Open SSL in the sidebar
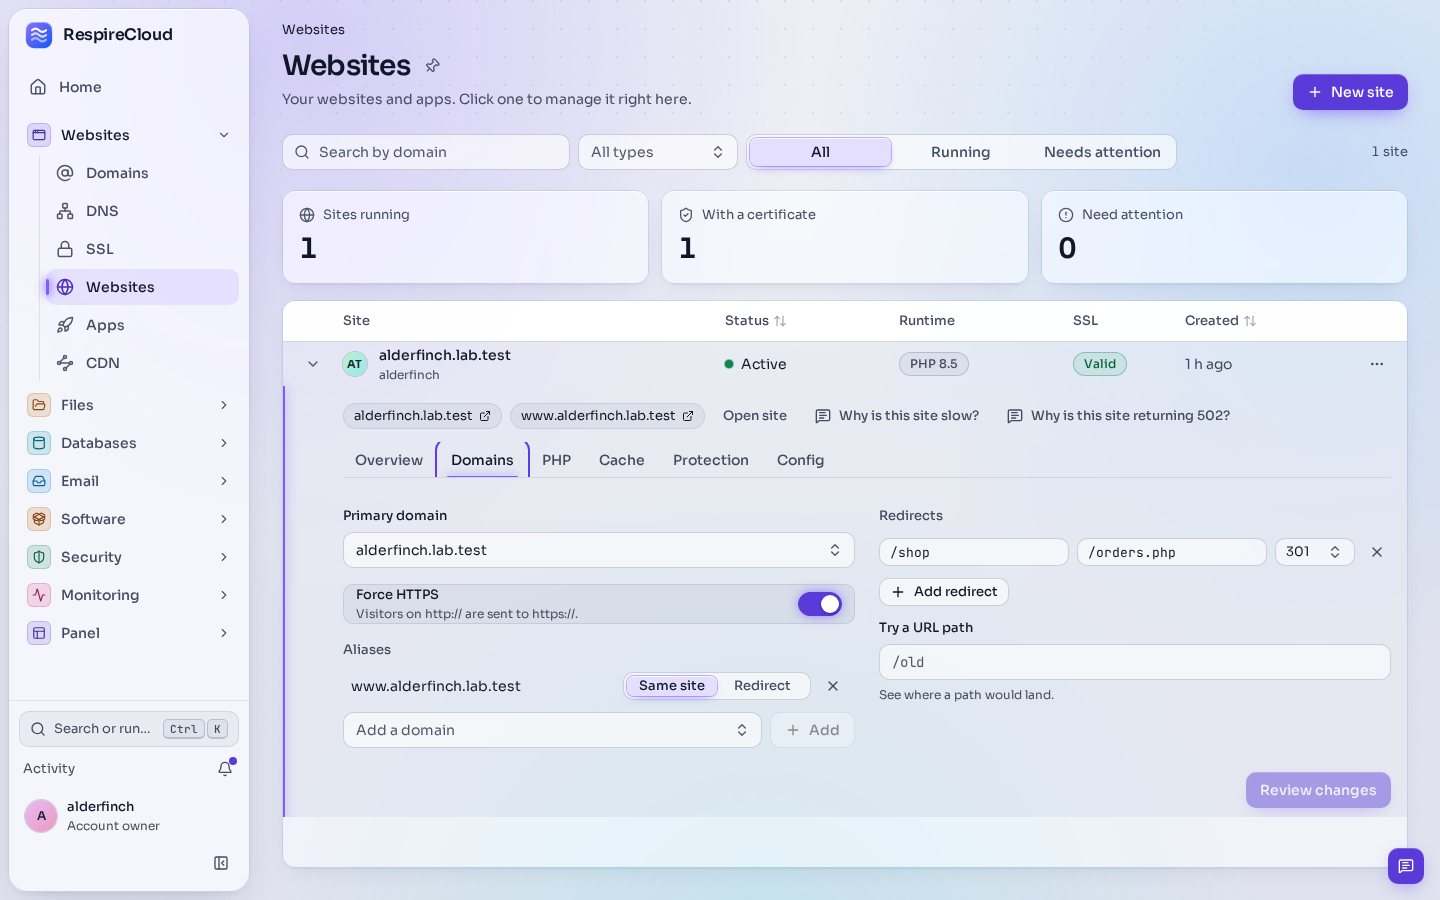The image size is (1440, 900). [142, 249]
